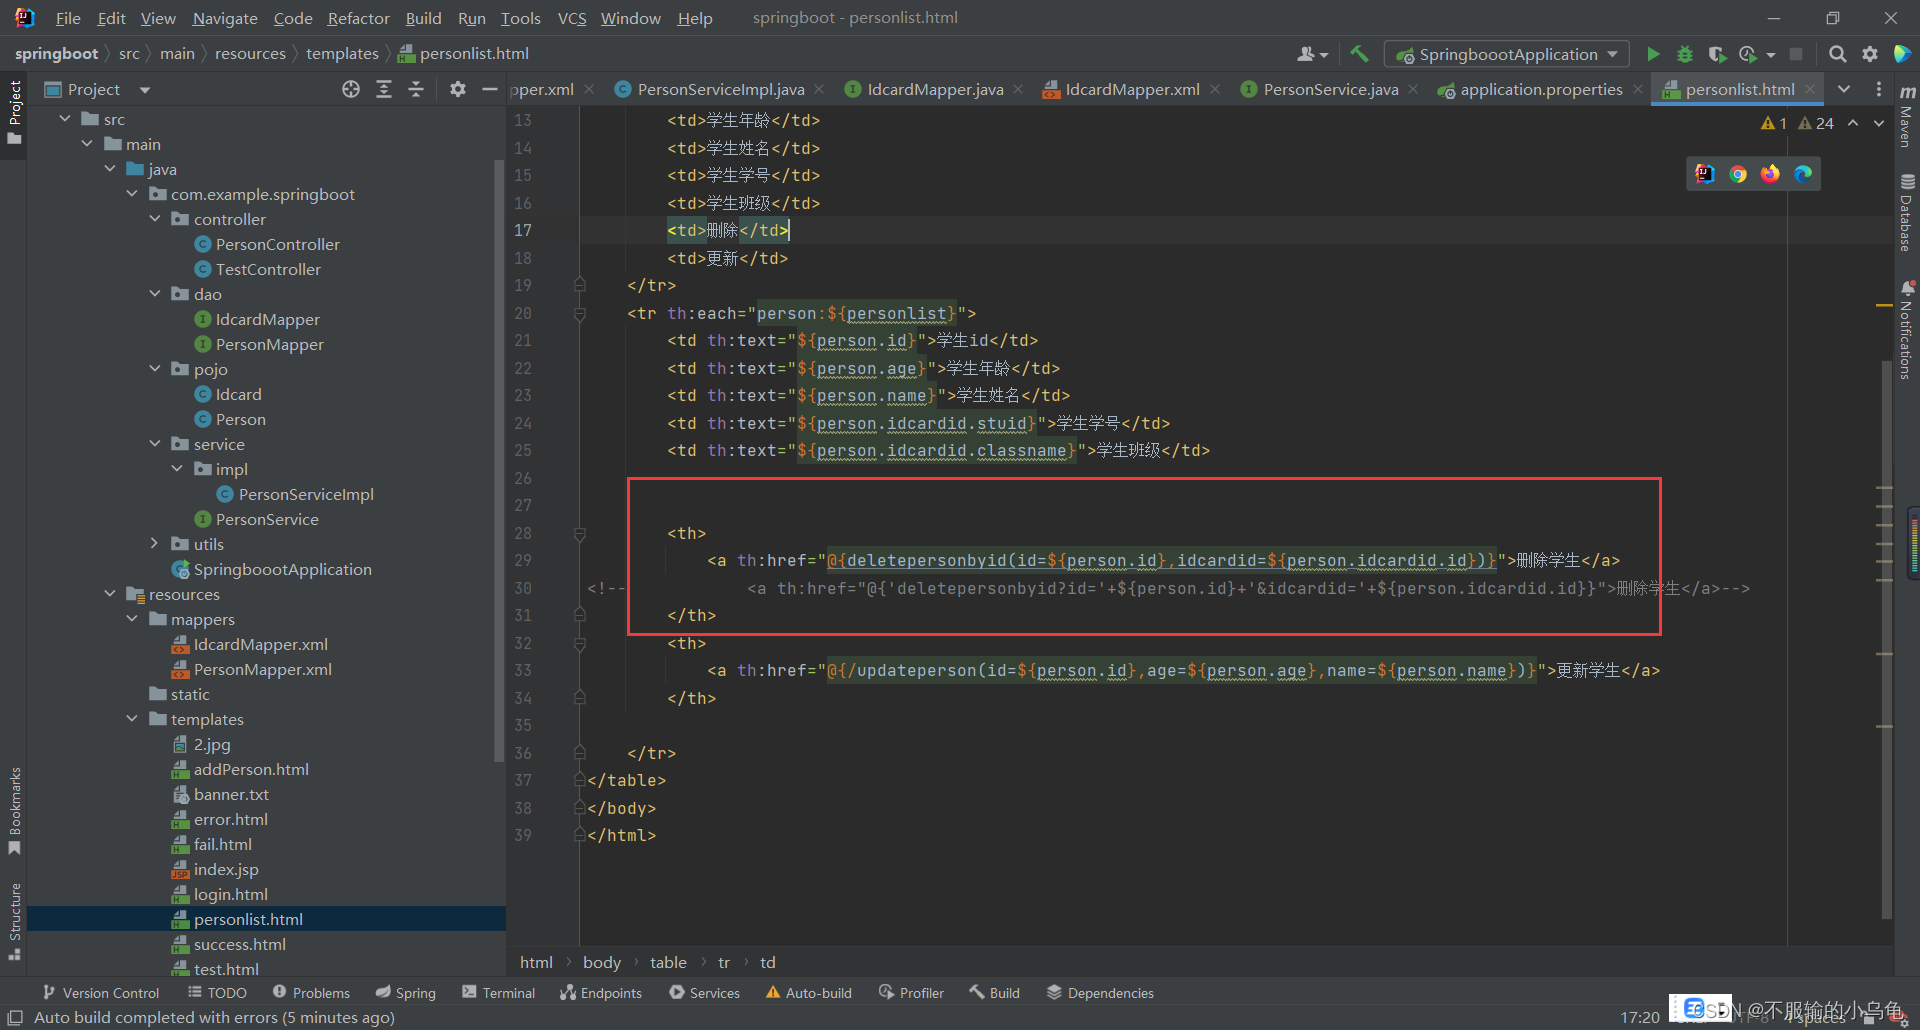Collapse the dao folder
1920x1030 pixels.
tap(155, 294)
